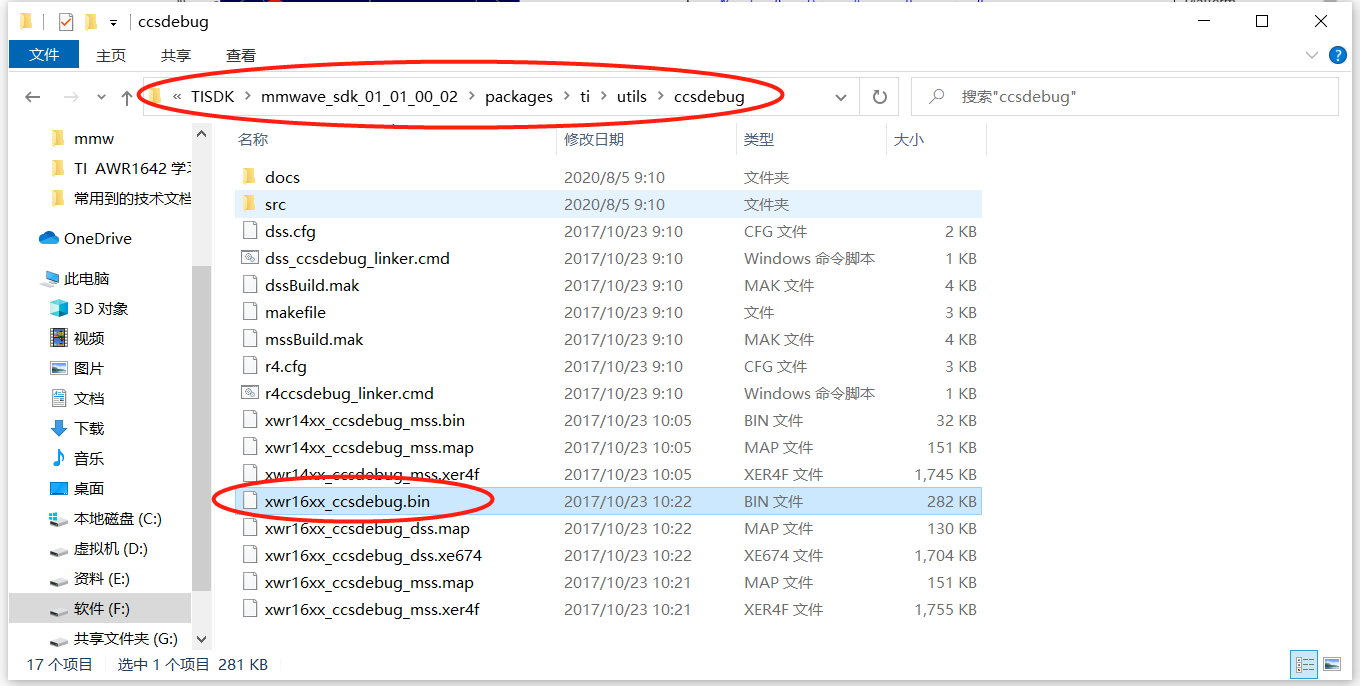Click the 本地磁盘 (C:) drive icon
Screen dimensions: 1360x686
pyautogui.click(x=60, y=519)
